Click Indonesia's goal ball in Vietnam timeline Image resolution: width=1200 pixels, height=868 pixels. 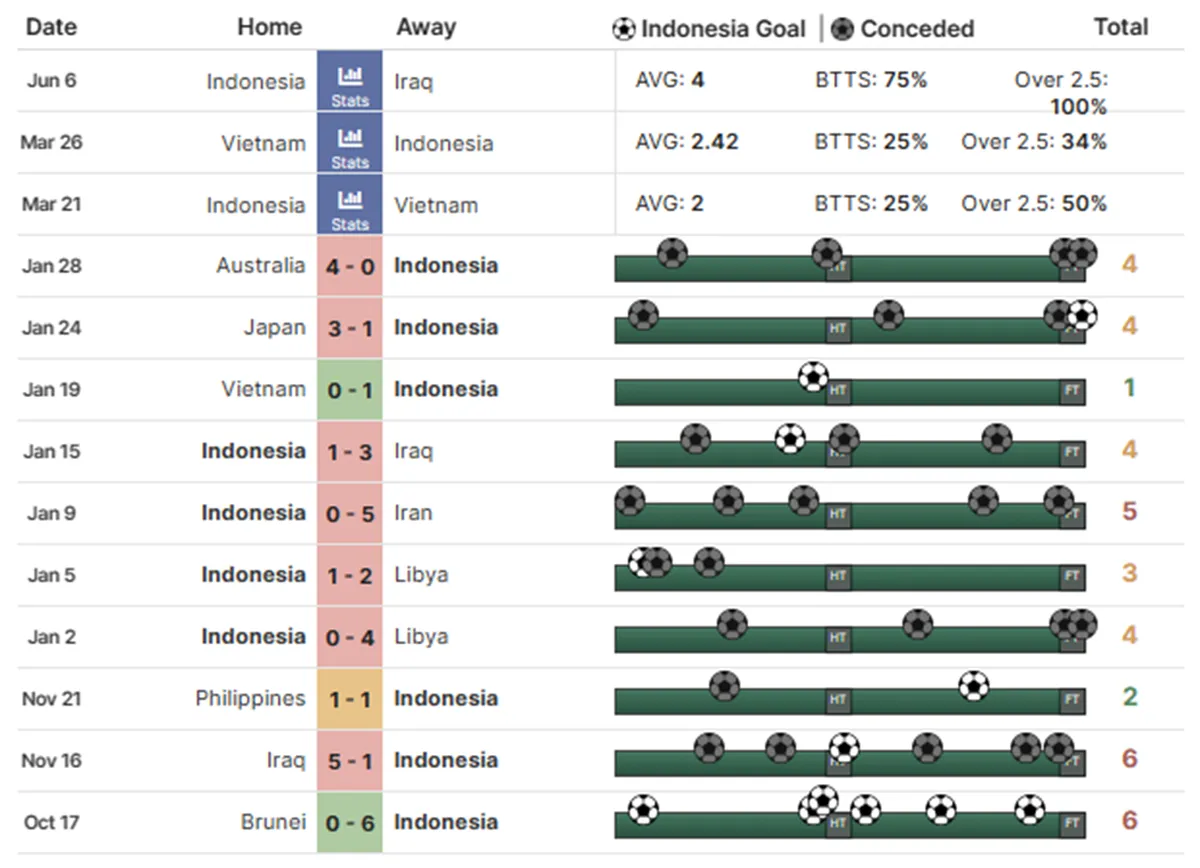coord(814,377)
